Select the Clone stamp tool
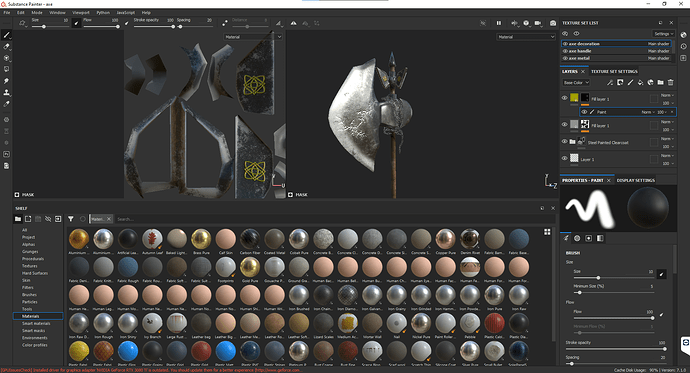 pyautogui.click(x=7, y=92)
